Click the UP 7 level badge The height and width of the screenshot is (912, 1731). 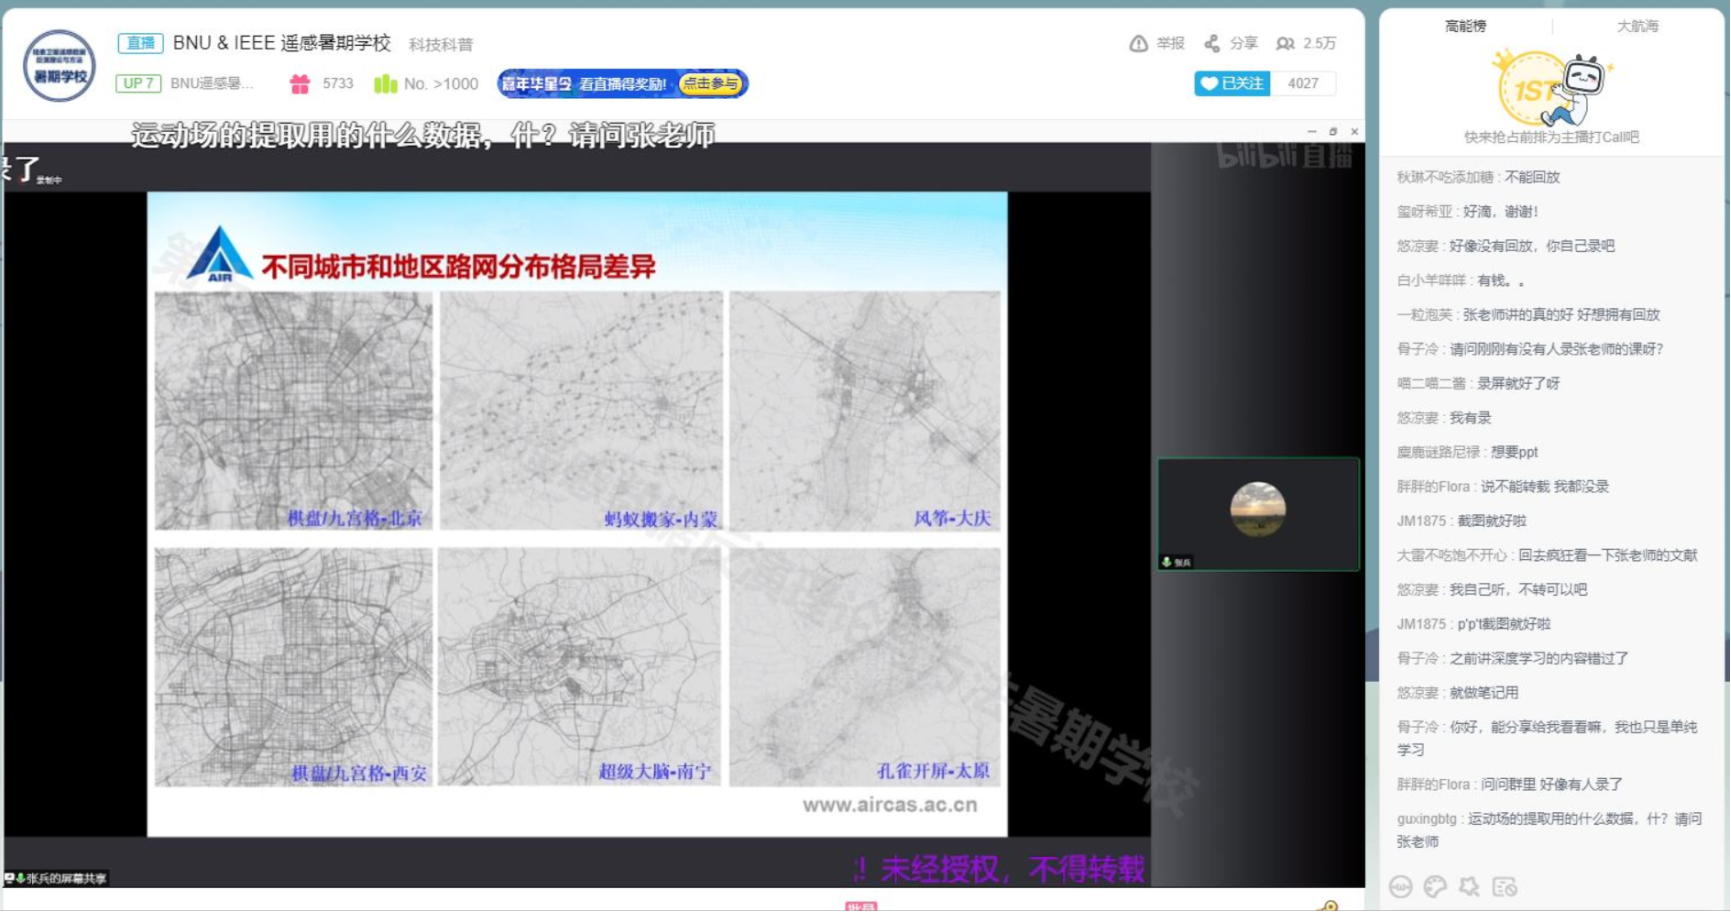[138, 83]
